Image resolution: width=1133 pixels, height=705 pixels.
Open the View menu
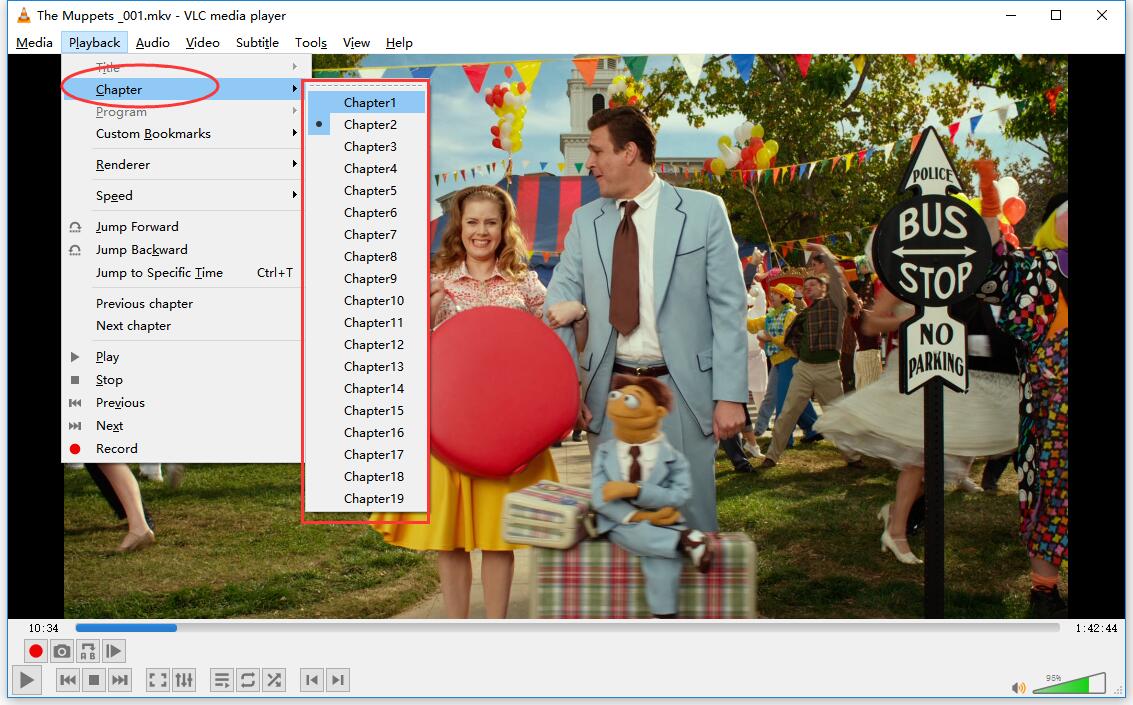(356, 43)
